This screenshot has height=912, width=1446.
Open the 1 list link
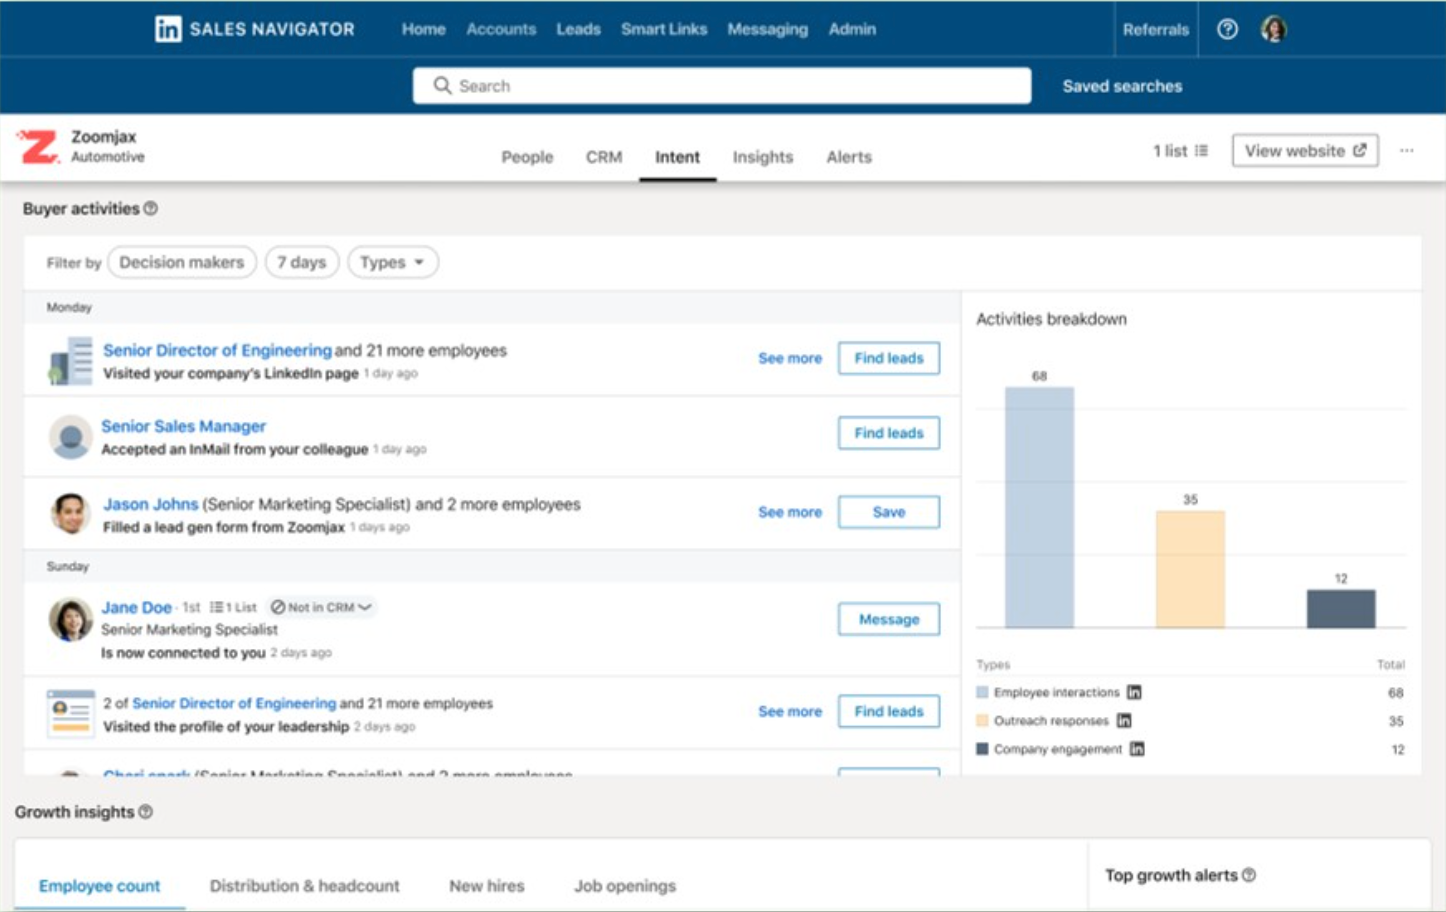point(1180,151)
